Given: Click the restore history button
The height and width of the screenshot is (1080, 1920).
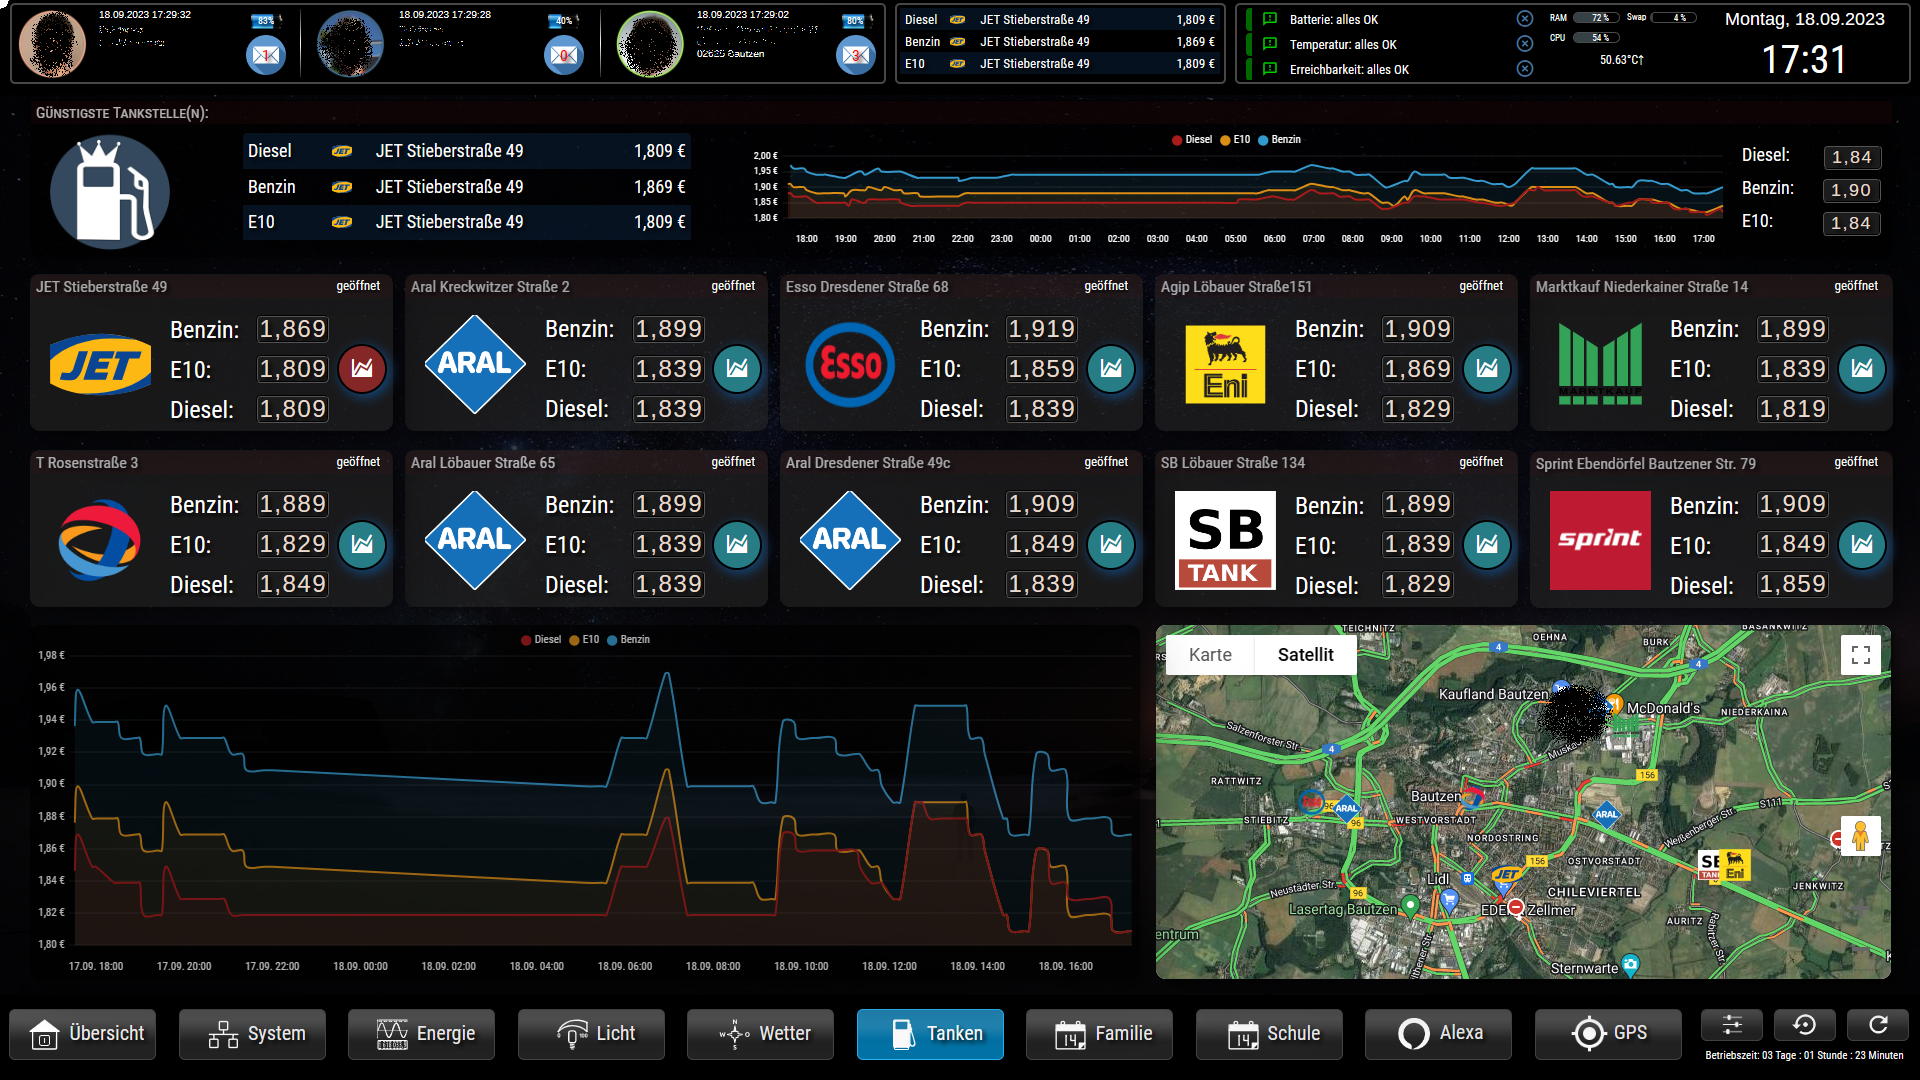Looking at the screenshot, I should 1805,1025.
